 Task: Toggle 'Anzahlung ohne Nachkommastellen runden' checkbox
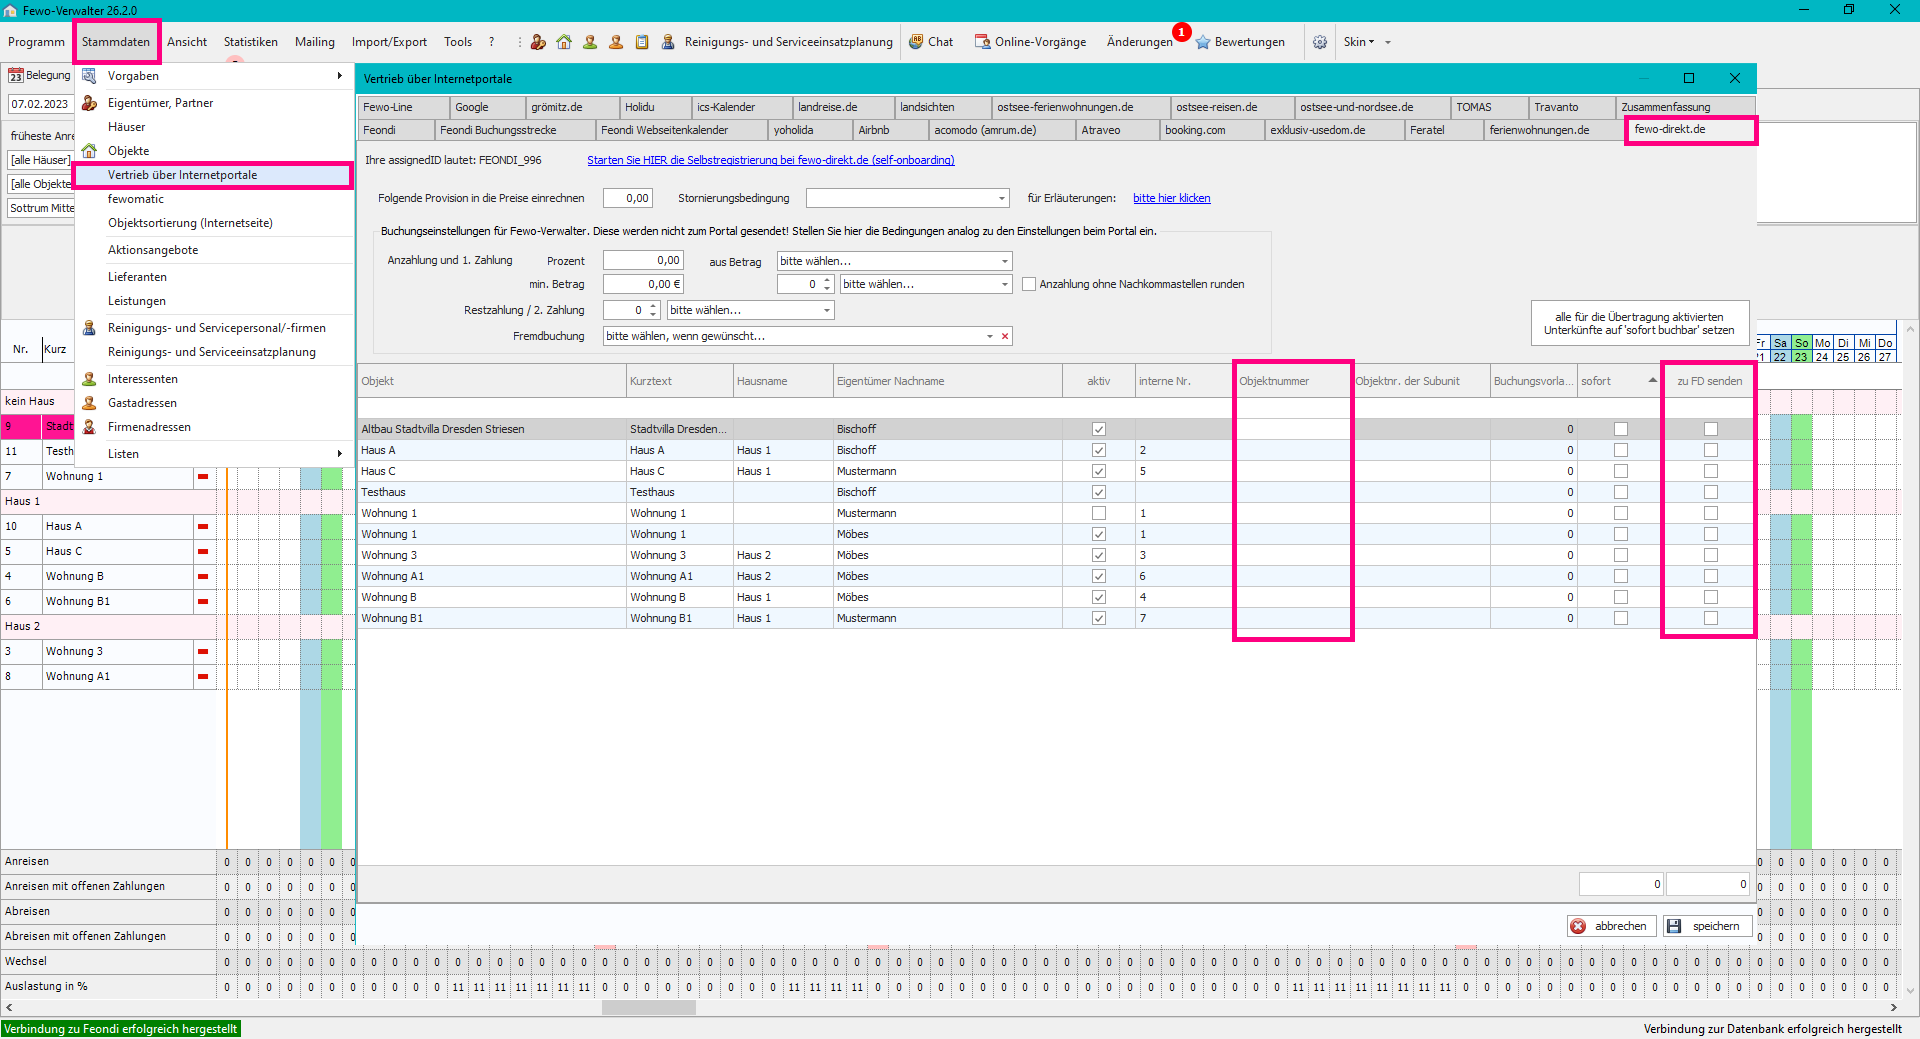[x=1029, y=285]
